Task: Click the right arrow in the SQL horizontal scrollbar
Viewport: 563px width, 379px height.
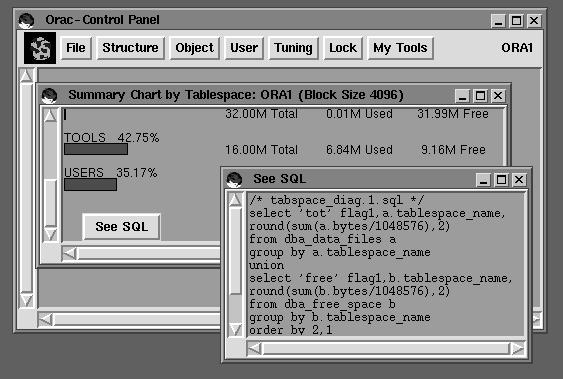Action: [518, 348]
